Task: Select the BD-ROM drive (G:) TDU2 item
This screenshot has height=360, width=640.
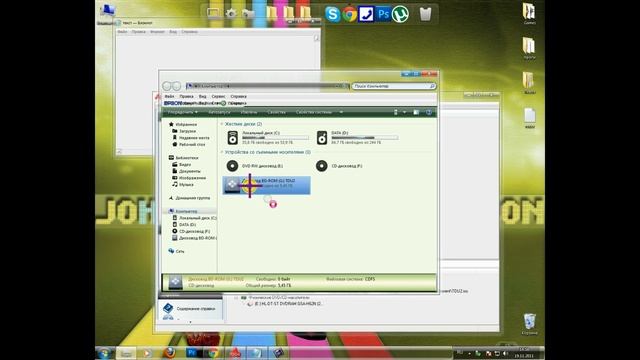Action: tap(267, 185)
